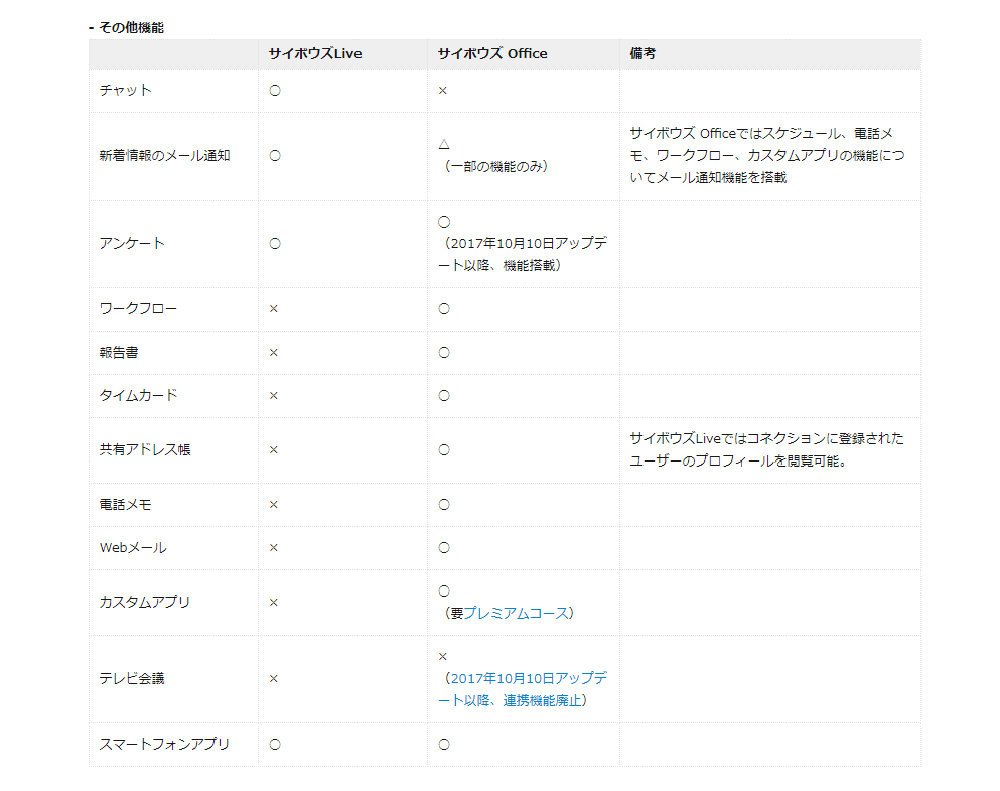Click the × mark in 電話メモ Live cell
1000x791 pixels.
(274, 505)
